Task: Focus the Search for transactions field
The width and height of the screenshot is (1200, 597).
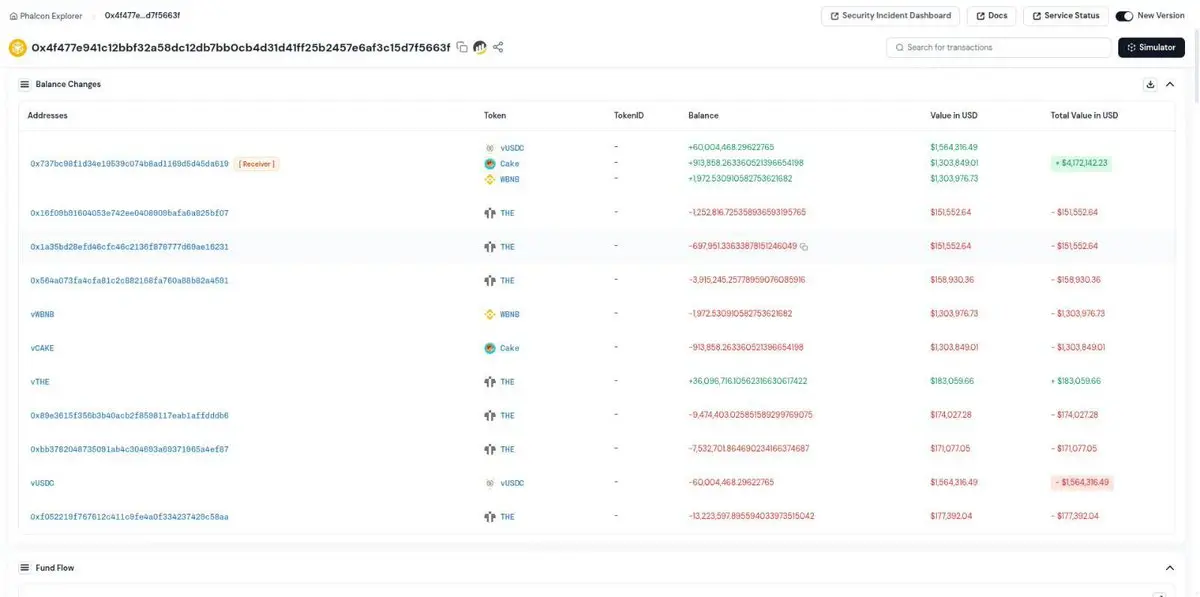Action: 999,47
